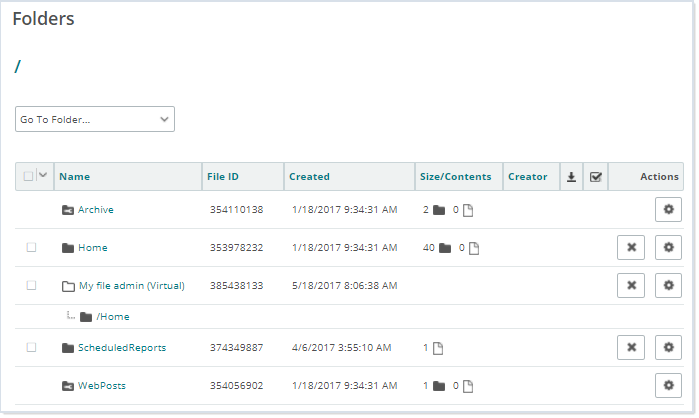The image size is (699, 418).
Task: Toggle the select-all checkbox in header
Action: (28, 177)
